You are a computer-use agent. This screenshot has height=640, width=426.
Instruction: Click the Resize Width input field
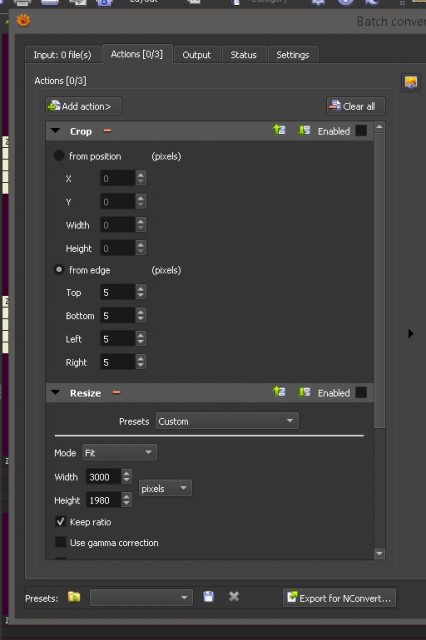point(103,477)
